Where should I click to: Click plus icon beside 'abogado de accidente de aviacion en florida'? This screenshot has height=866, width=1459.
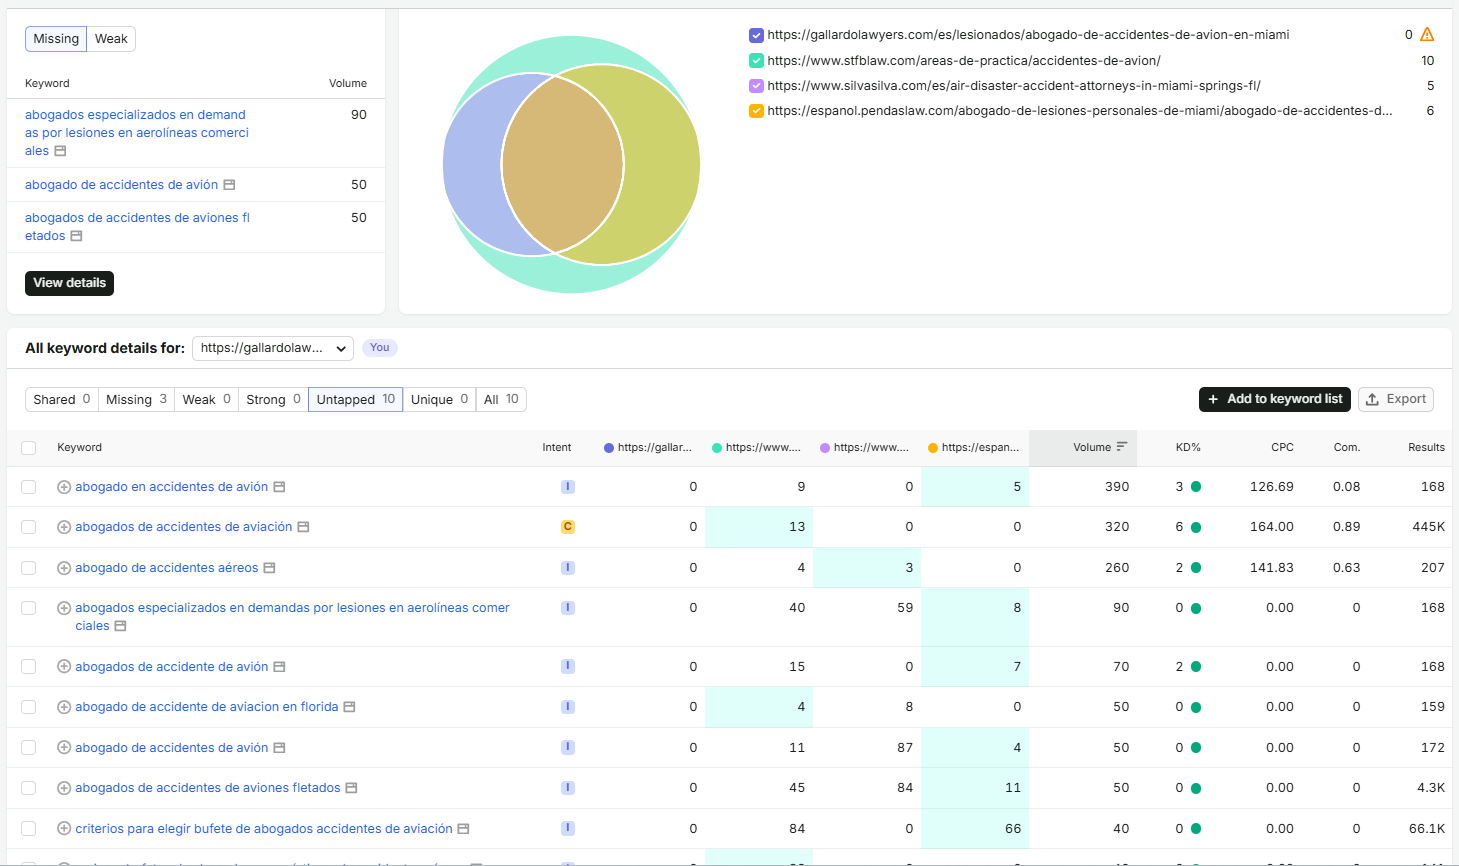click(x=64, y=707)
